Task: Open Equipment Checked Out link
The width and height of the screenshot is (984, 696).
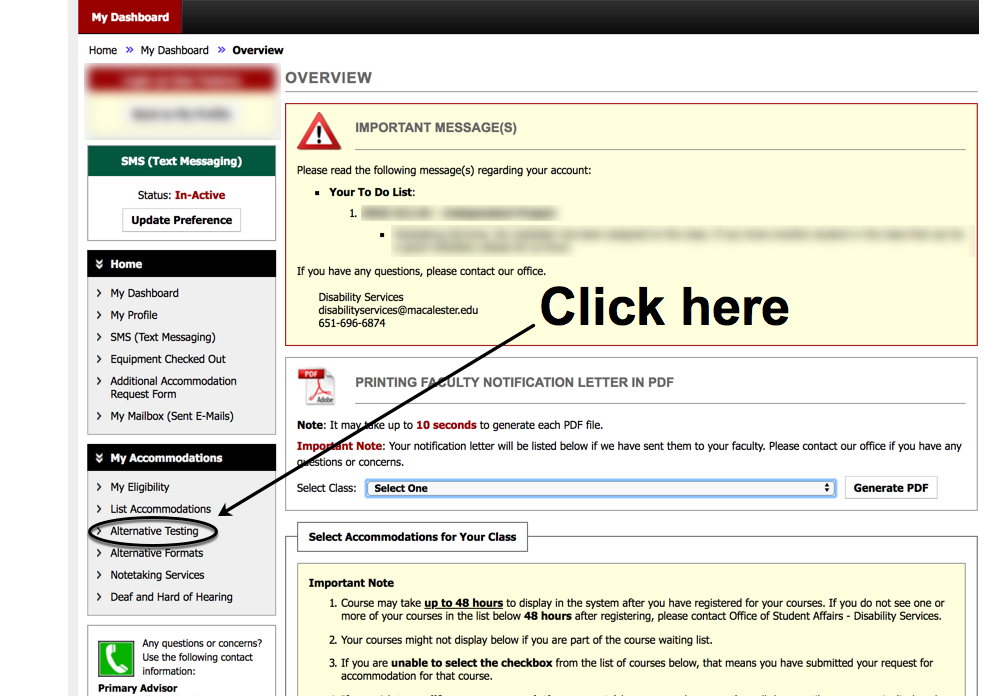Action: (168, 359)
